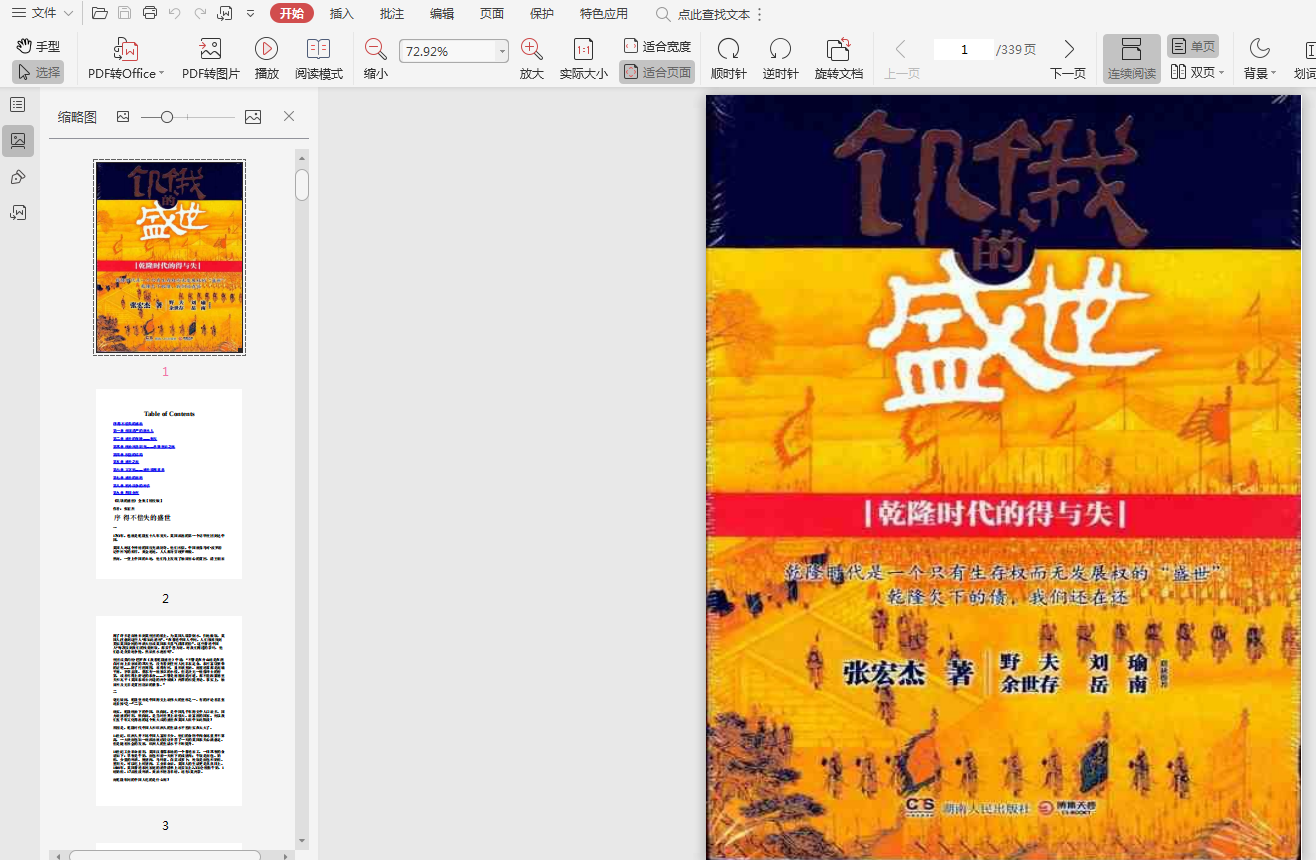This screenshot has width=1316, height=860.
Task: Go to 上一页 previous page
Action: pos(902,59)
